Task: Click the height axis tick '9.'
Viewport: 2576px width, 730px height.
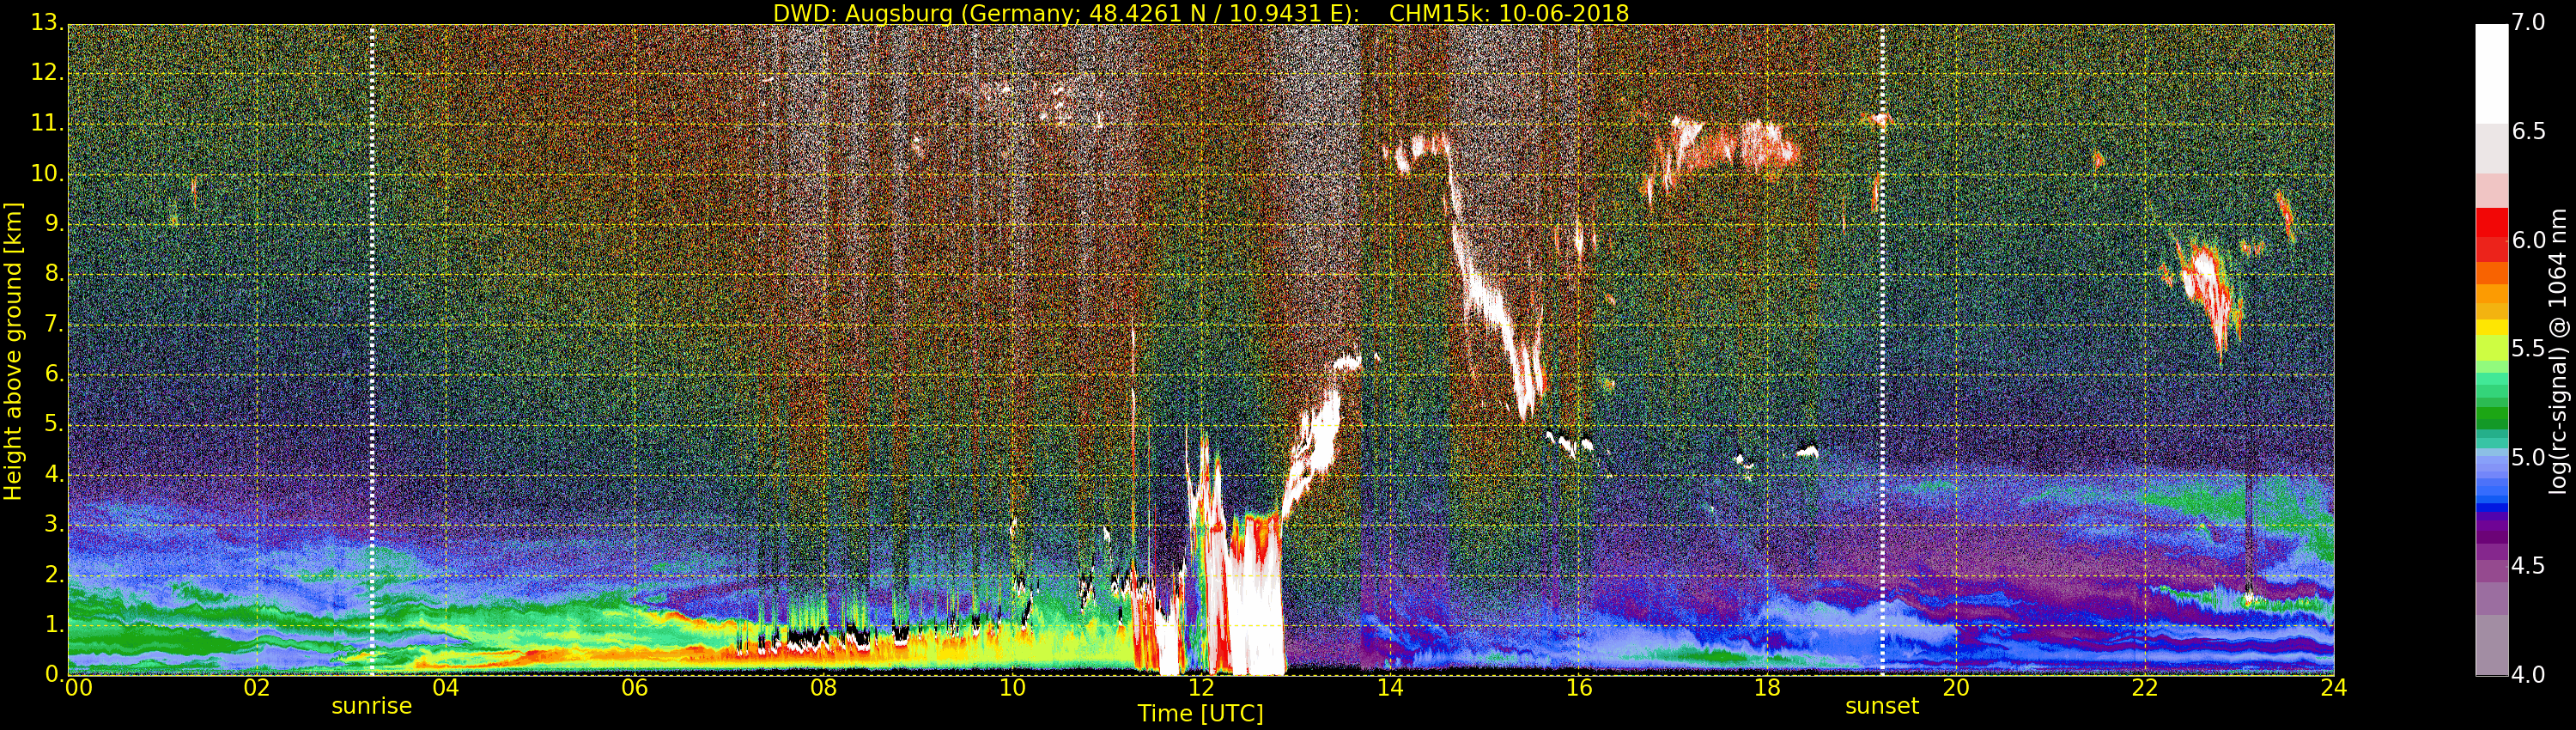Action: coord(53,223)
